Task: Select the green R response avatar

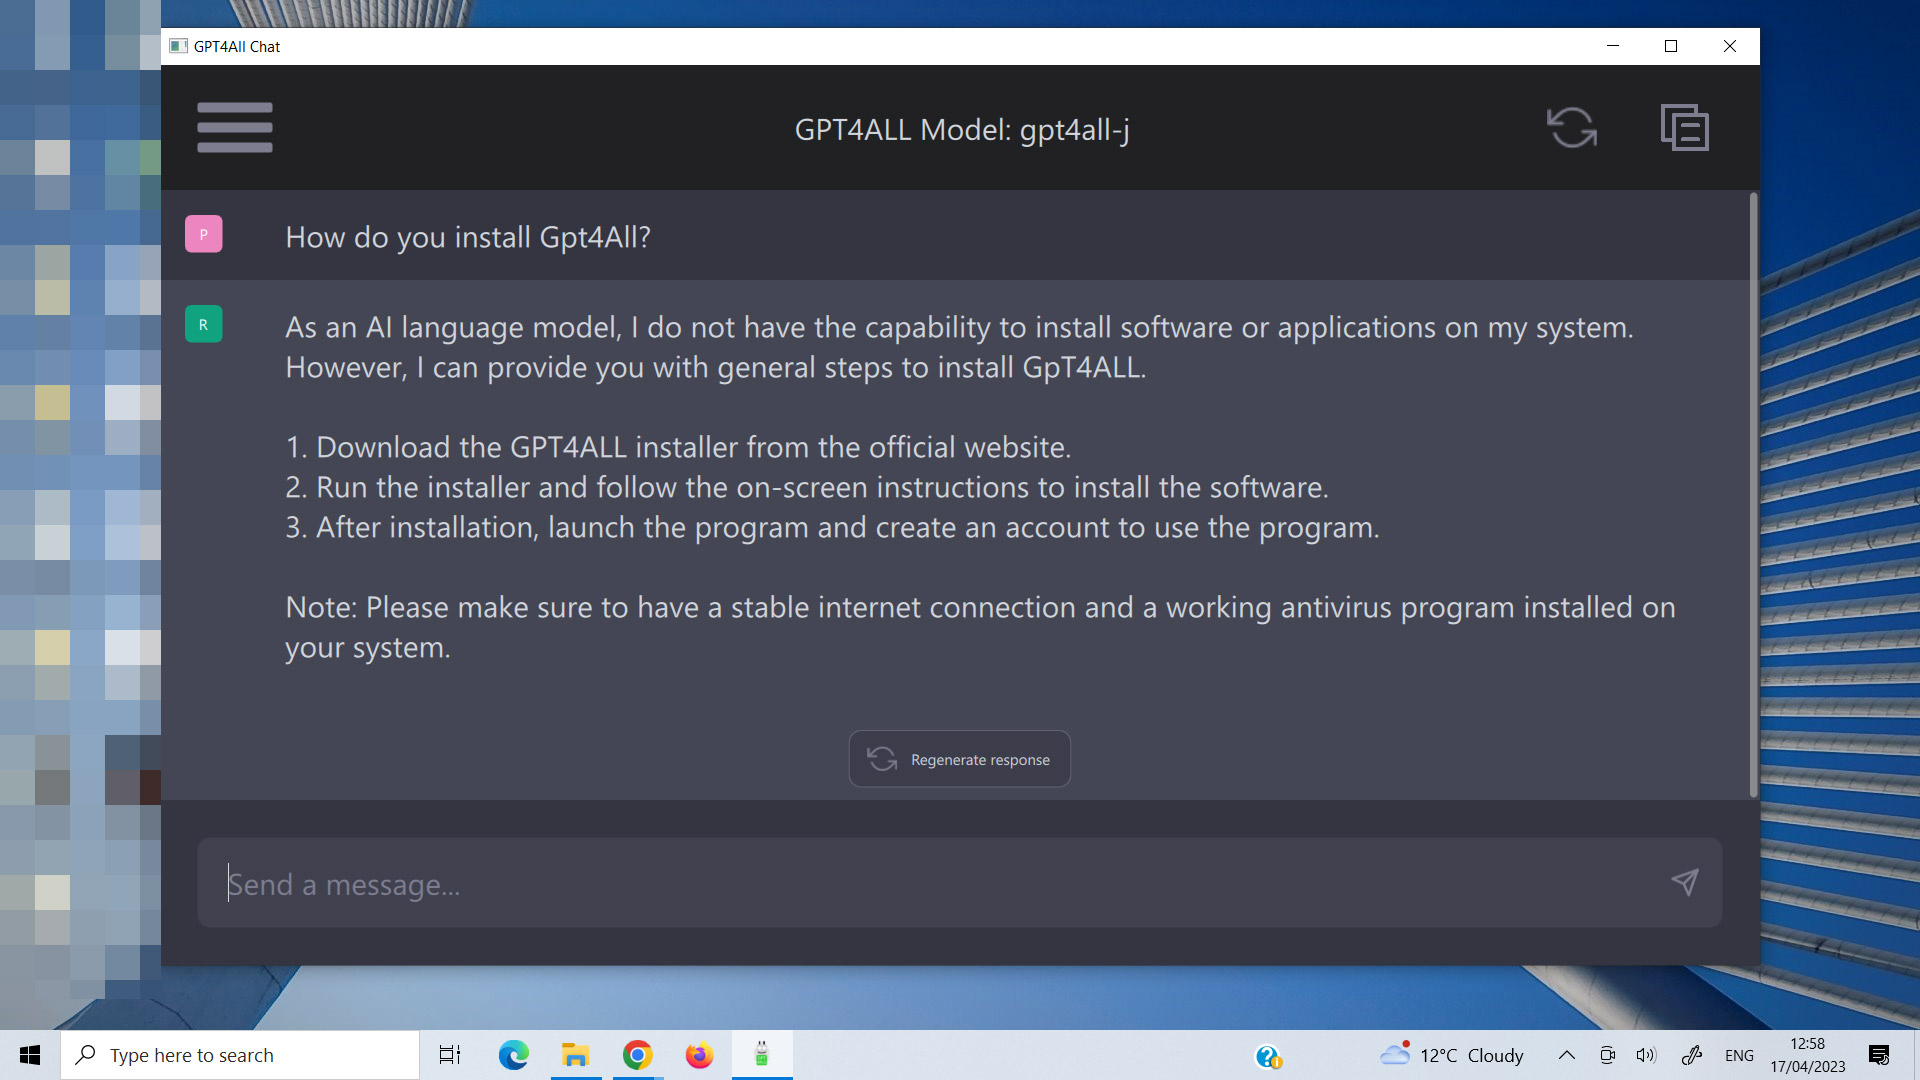Action: (204, 324)
